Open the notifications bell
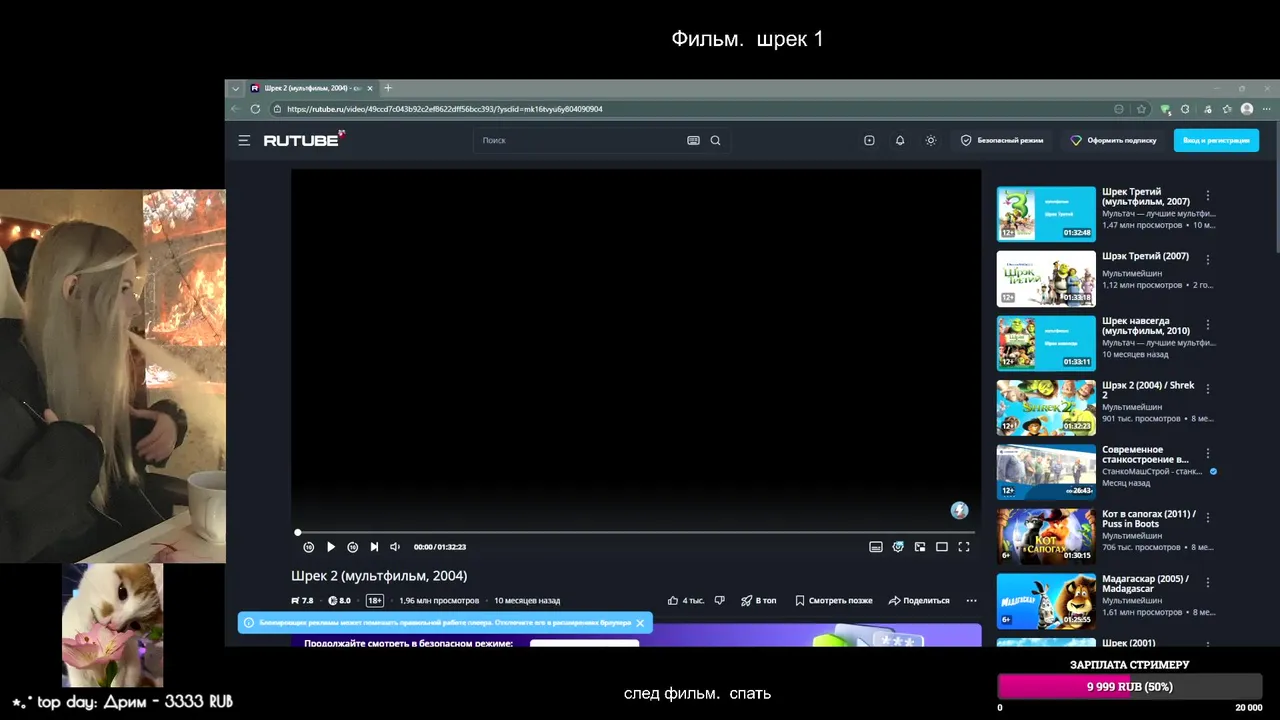The width and height of the screenshot is (1280, 720). pyautogui.click(x=900, y=141)
